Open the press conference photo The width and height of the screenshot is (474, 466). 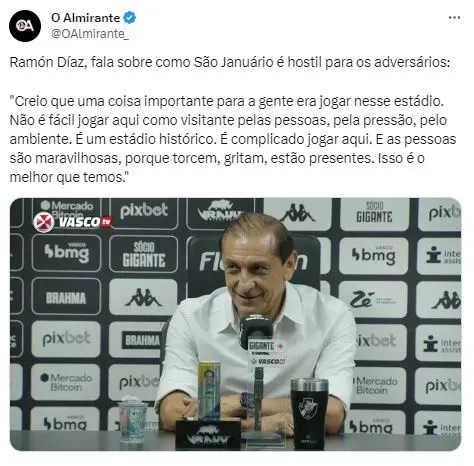click(x=235, y=324)
